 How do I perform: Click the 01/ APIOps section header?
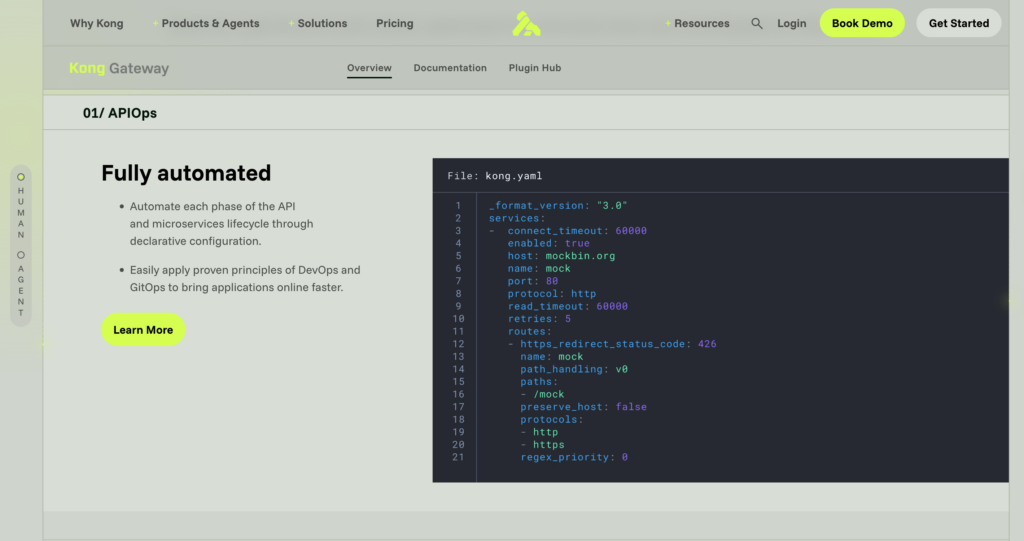120,113
